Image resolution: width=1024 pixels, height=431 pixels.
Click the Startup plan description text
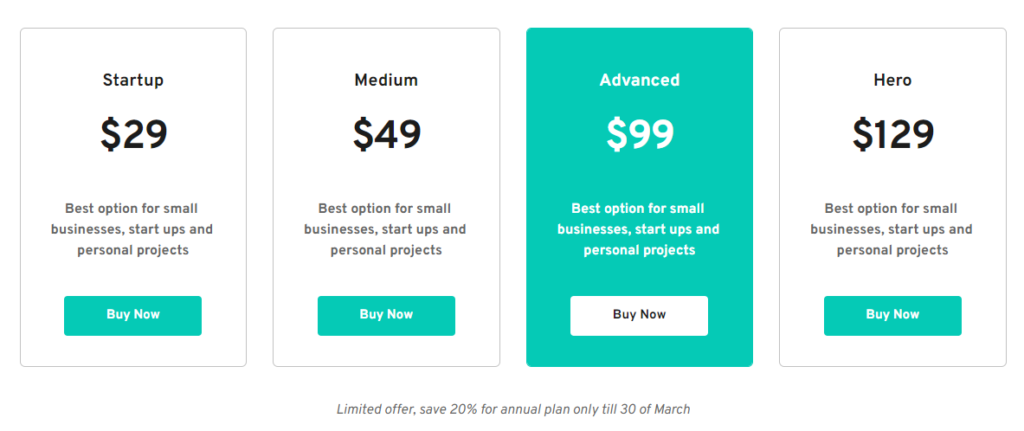133,229
